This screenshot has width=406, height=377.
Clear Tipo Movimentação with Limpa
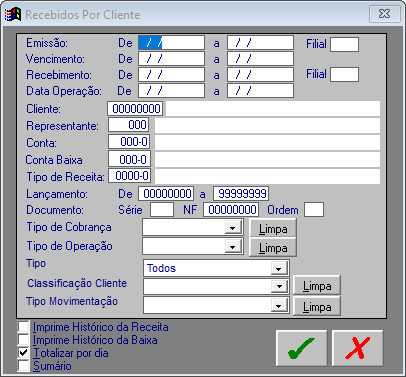(x=317, y=306)
